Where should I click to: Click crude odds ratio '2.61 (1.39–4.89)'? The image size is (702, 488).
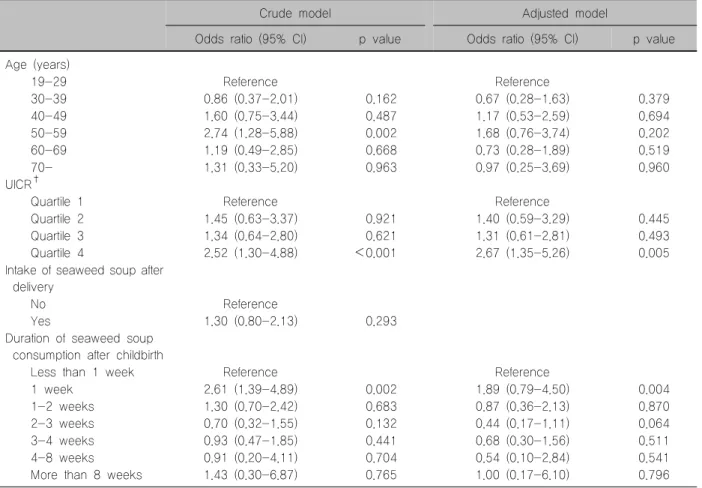click(x=251, y=390)
